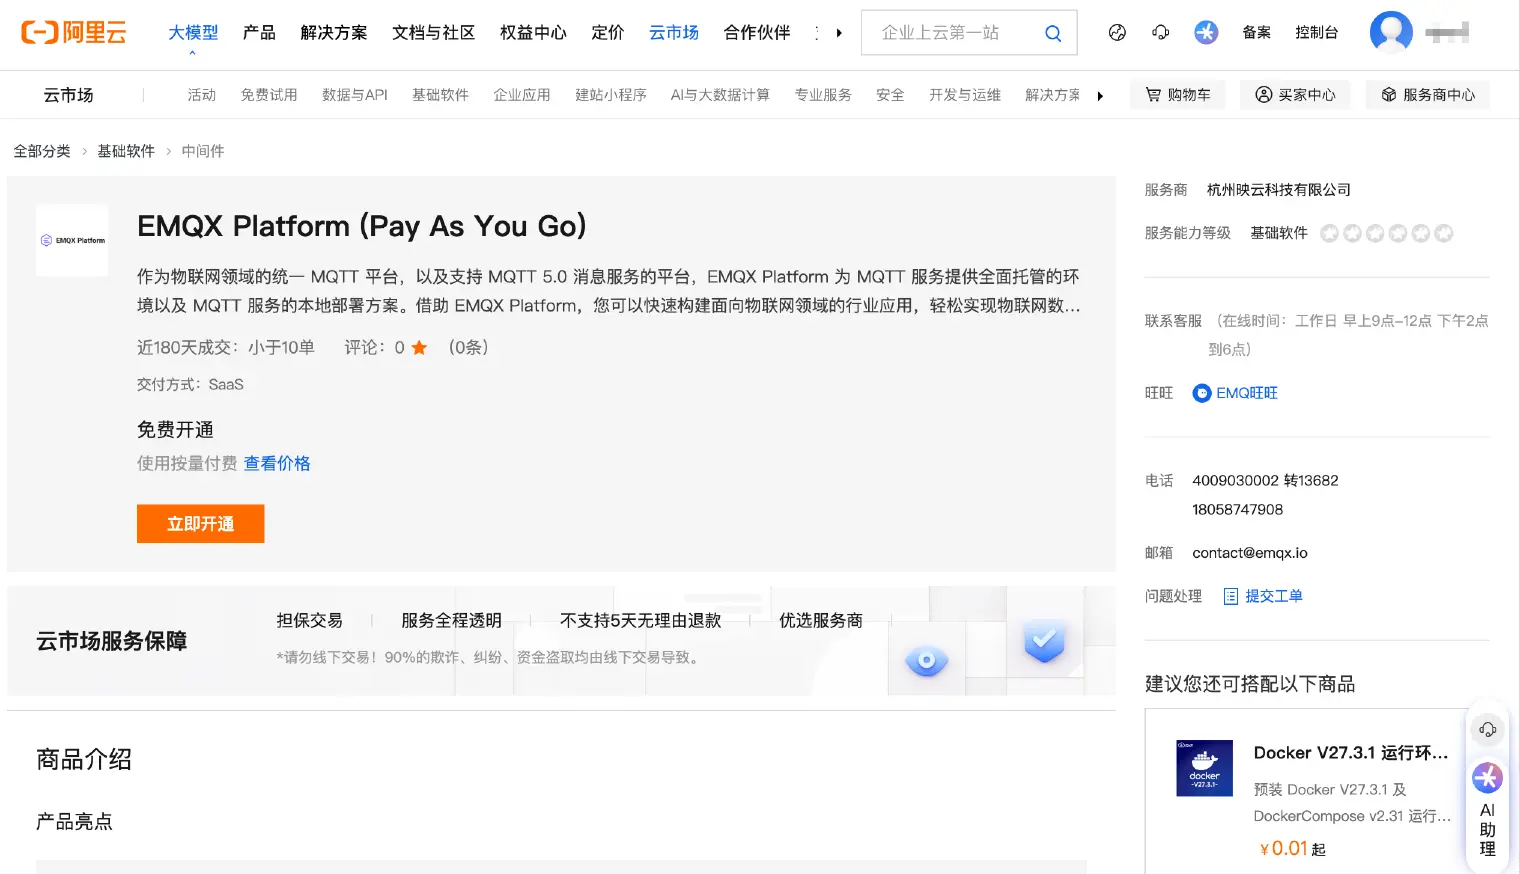Click the 查看价格 link
This screenshot has height=874, width=1520.
(277, 463)
